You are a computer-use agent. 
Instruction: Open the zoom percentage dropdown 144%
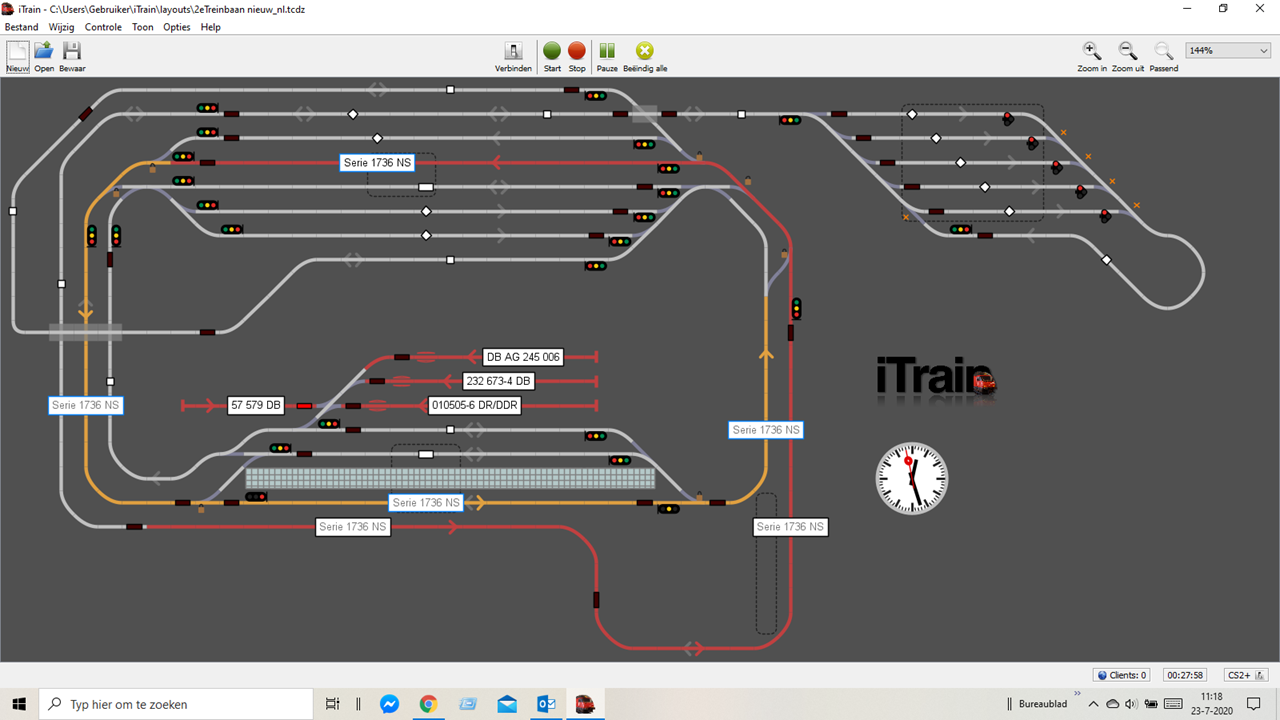coord(1227,50)
